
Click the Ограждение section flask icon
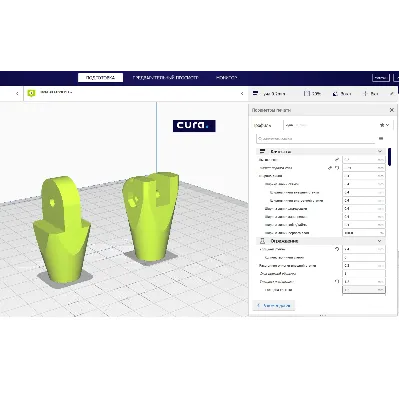click(262, 241)
